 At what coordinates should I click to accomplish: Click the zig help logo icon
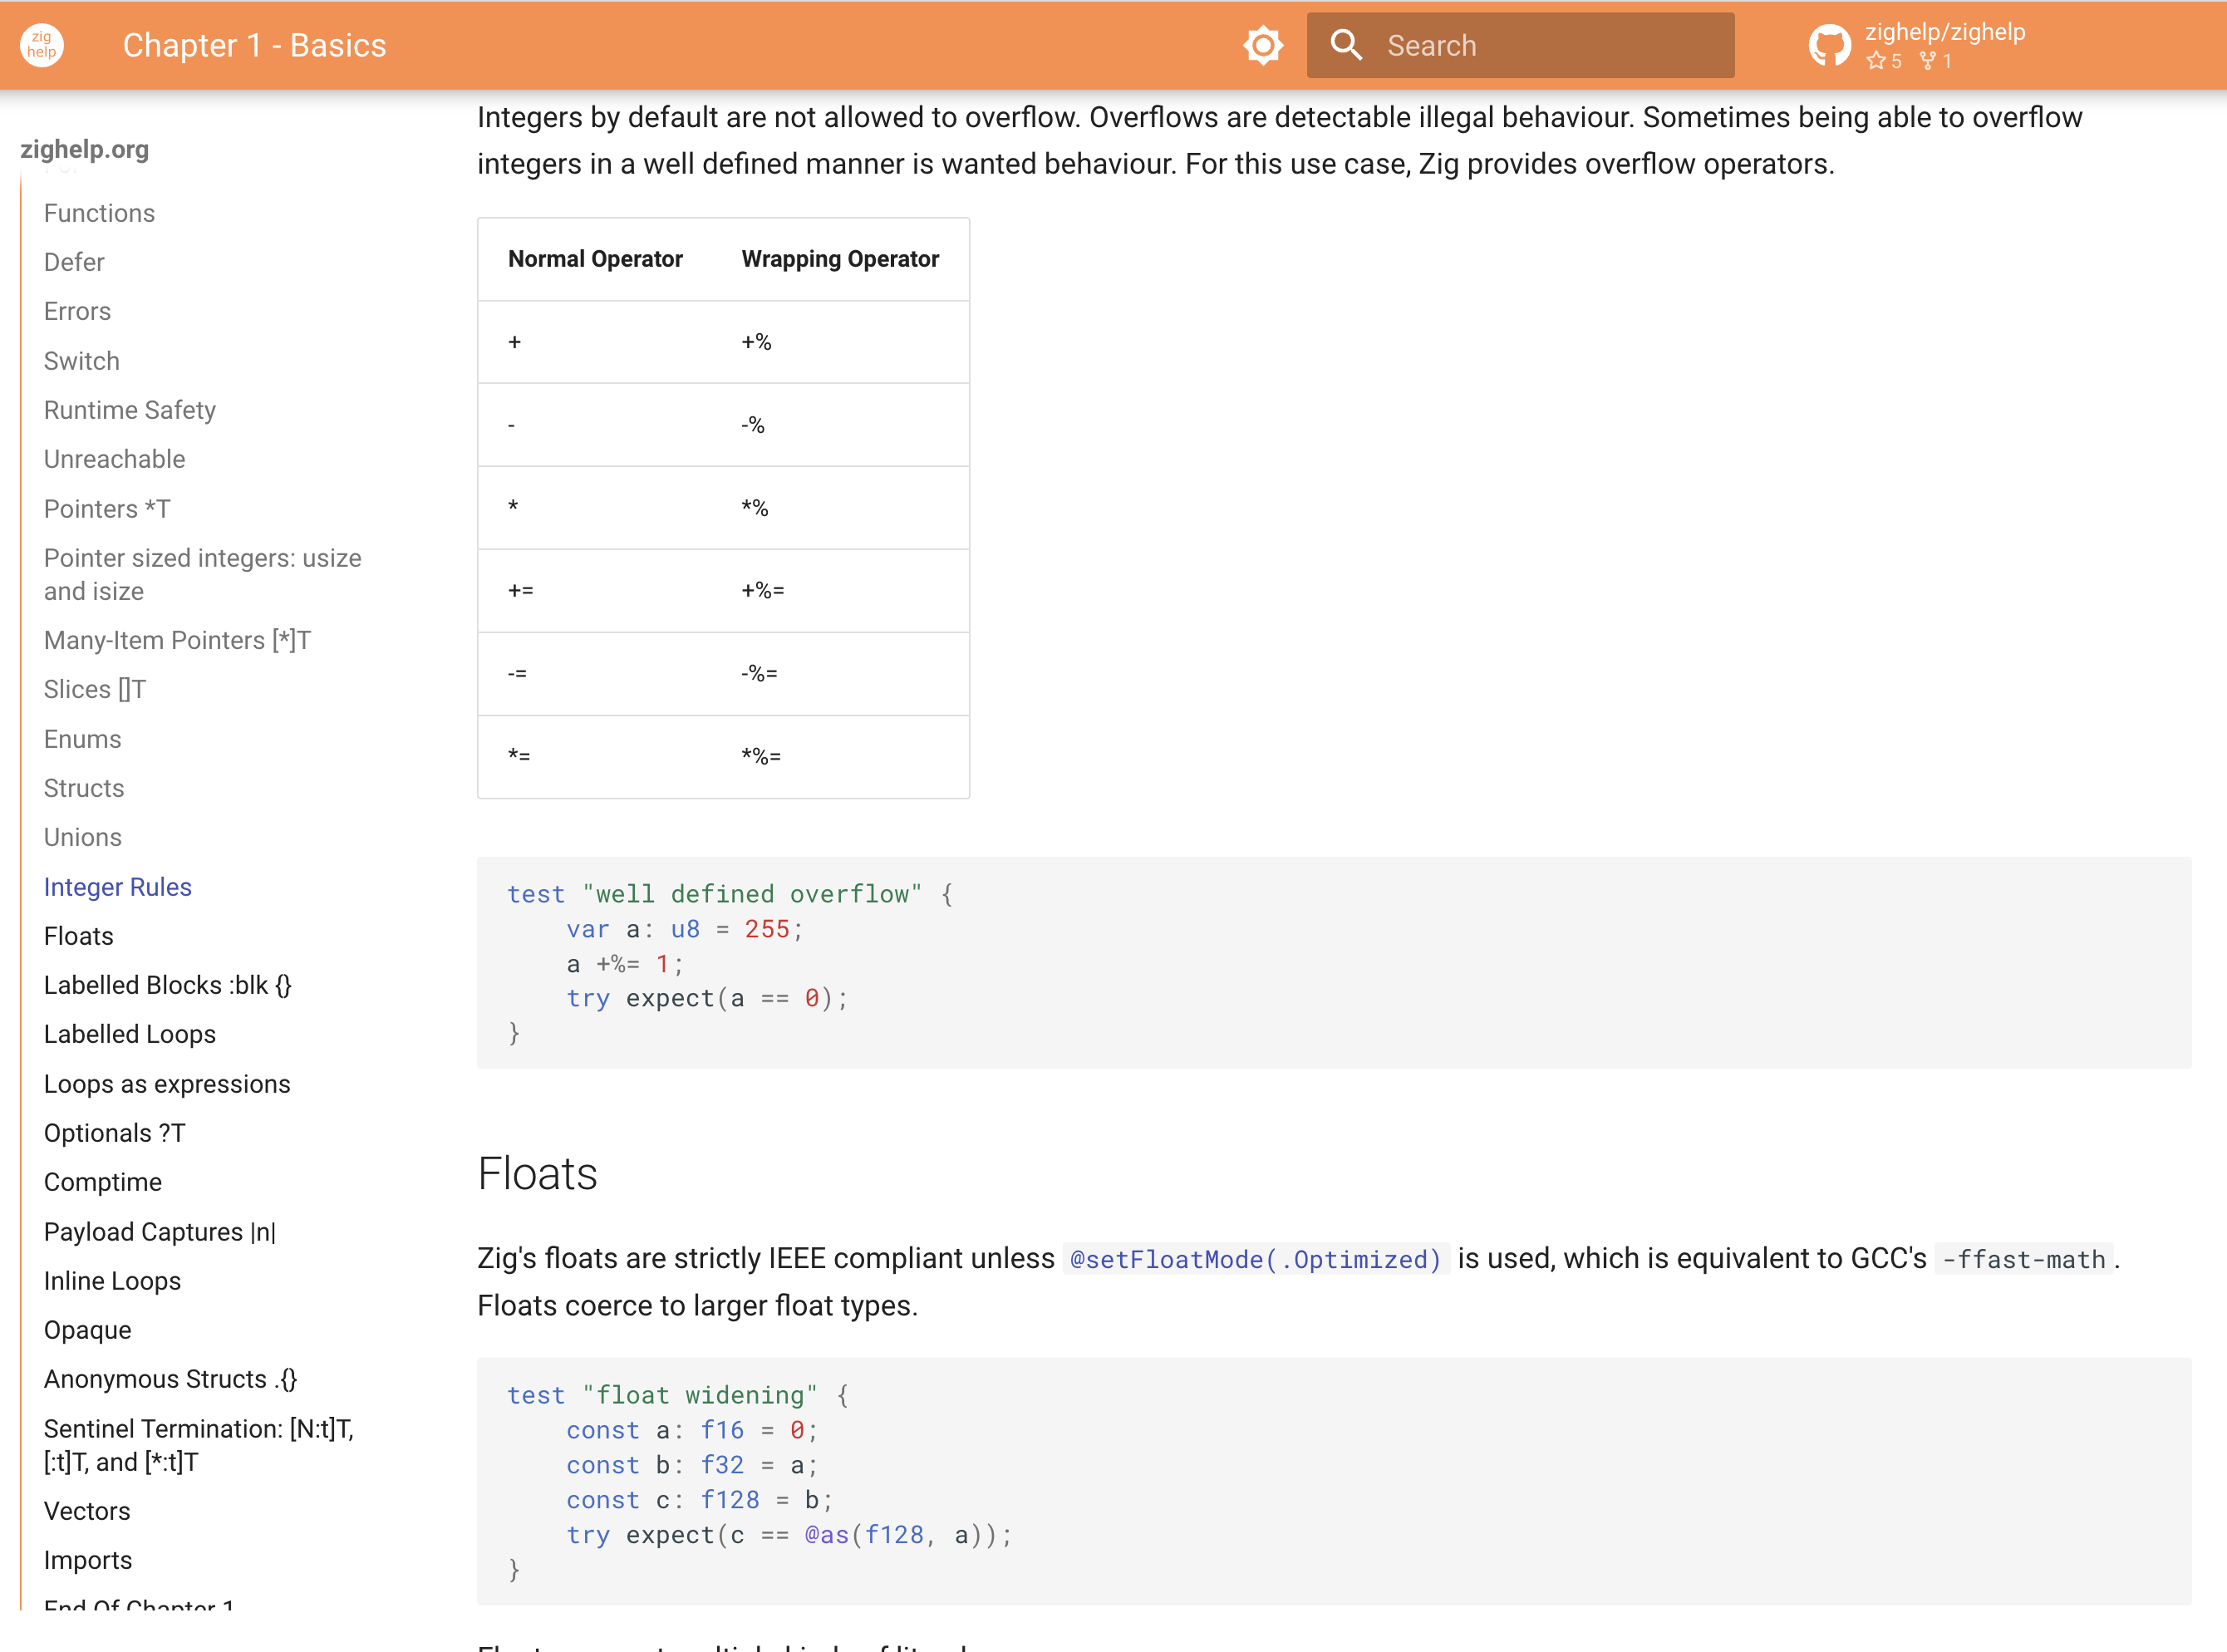[x=42, y=45]
